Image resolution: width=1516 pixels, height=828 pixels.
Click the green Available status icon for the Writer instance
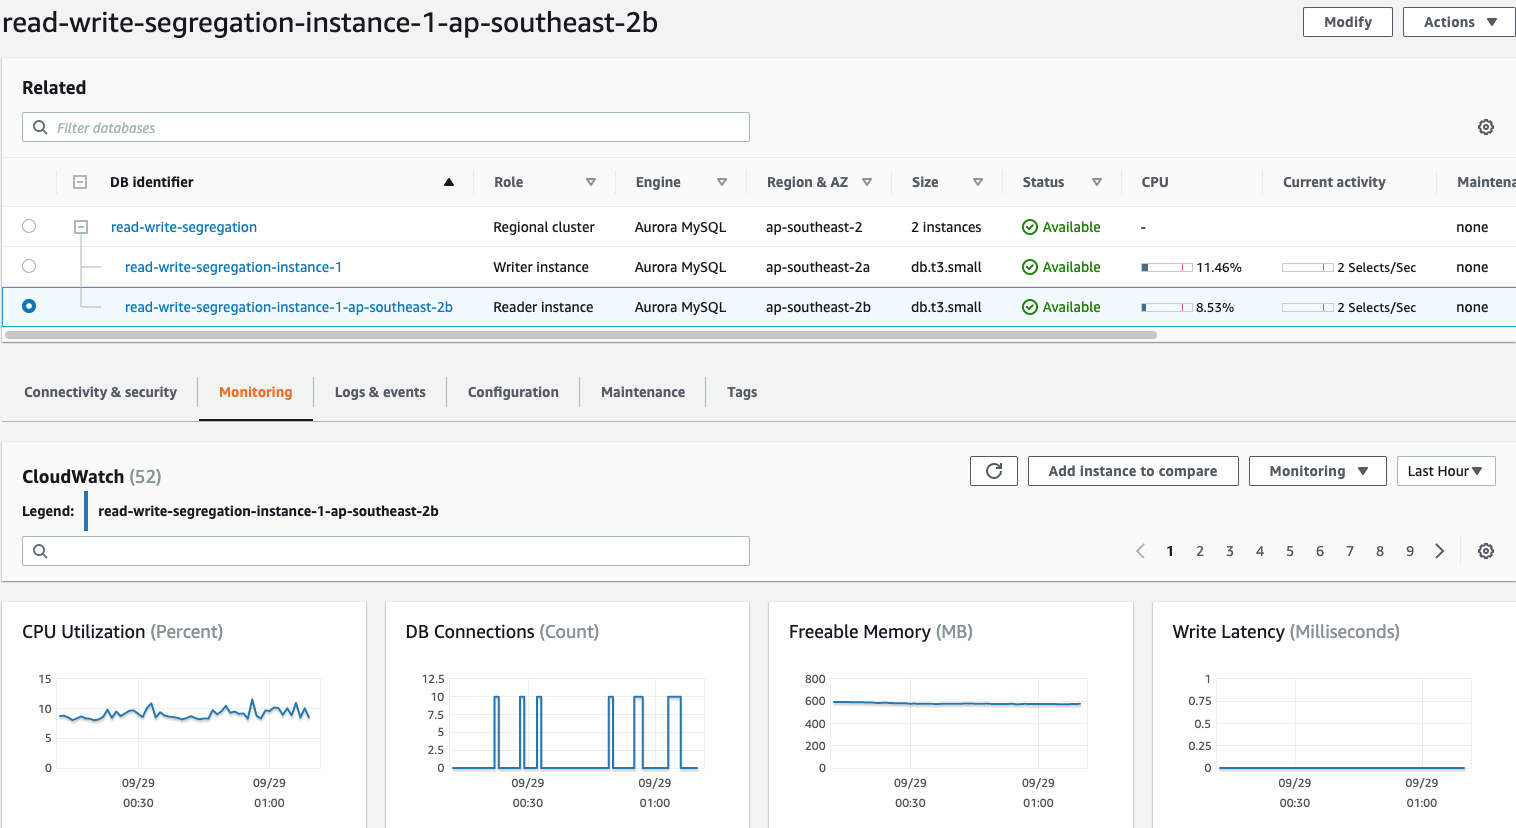pyautogui.click(x=1028, y=267)
